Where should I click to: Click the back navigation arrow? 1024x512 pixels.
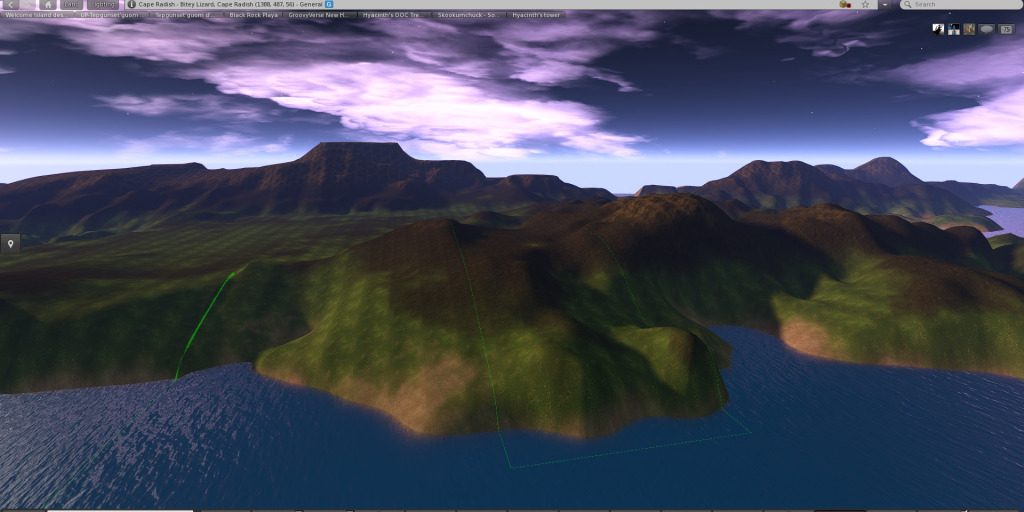[x=11, y=5]
